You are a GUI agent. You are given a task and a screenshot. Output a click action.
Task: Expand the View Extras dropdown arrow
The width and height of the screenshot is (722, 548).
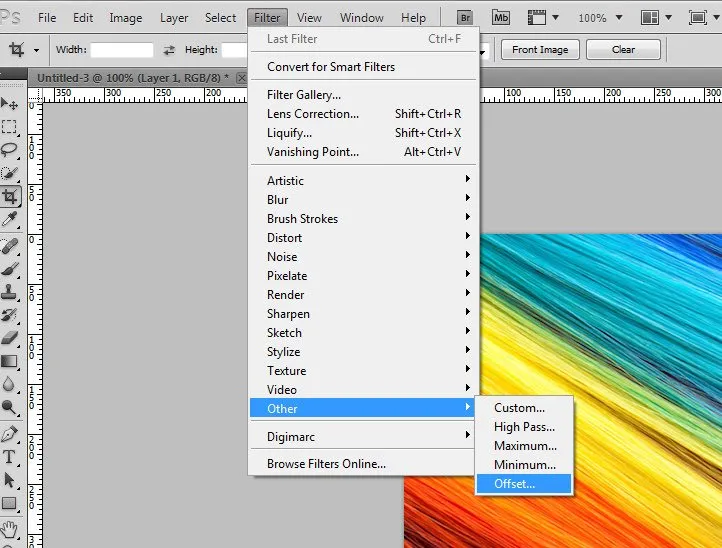click(556, 17)
